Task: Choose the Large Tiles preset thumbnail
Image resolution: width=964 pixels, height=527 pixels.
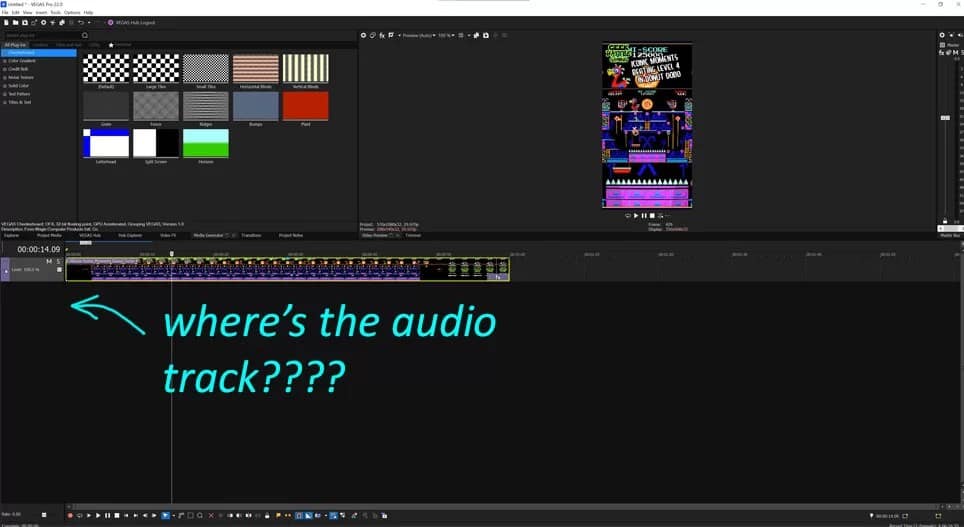Action: [x=156, y=68]
